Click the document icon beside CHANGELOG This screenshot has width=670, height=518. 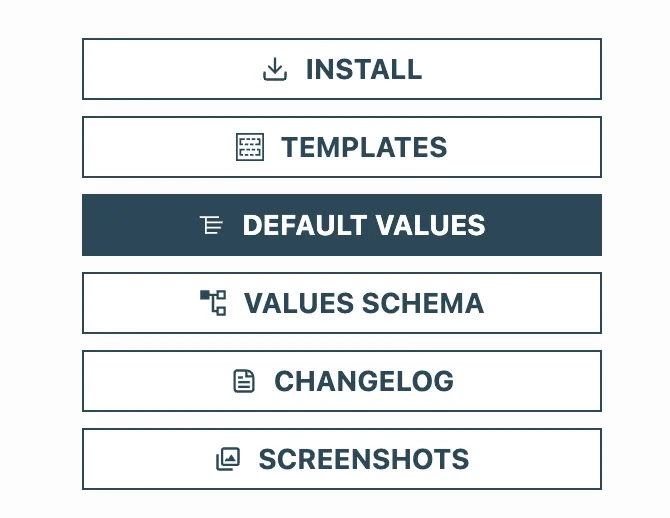244,381
